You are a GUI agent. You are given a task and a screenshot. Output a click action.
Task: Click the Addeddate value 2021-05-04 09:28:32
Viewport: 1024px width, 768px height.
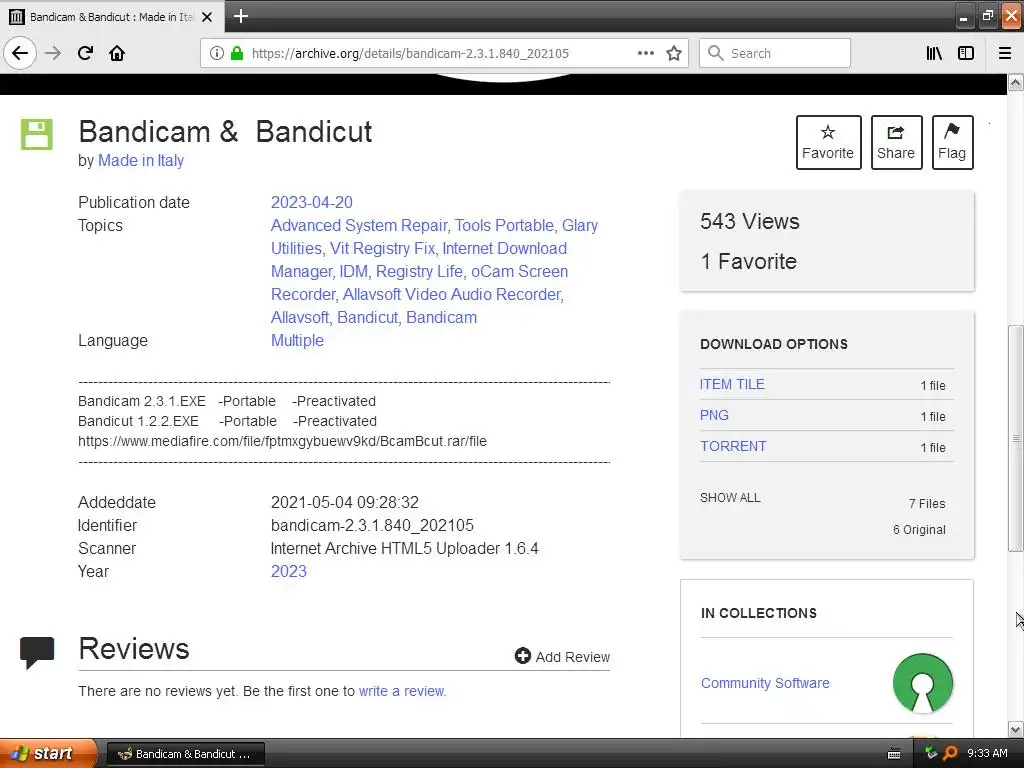click(x=345, y=503)
